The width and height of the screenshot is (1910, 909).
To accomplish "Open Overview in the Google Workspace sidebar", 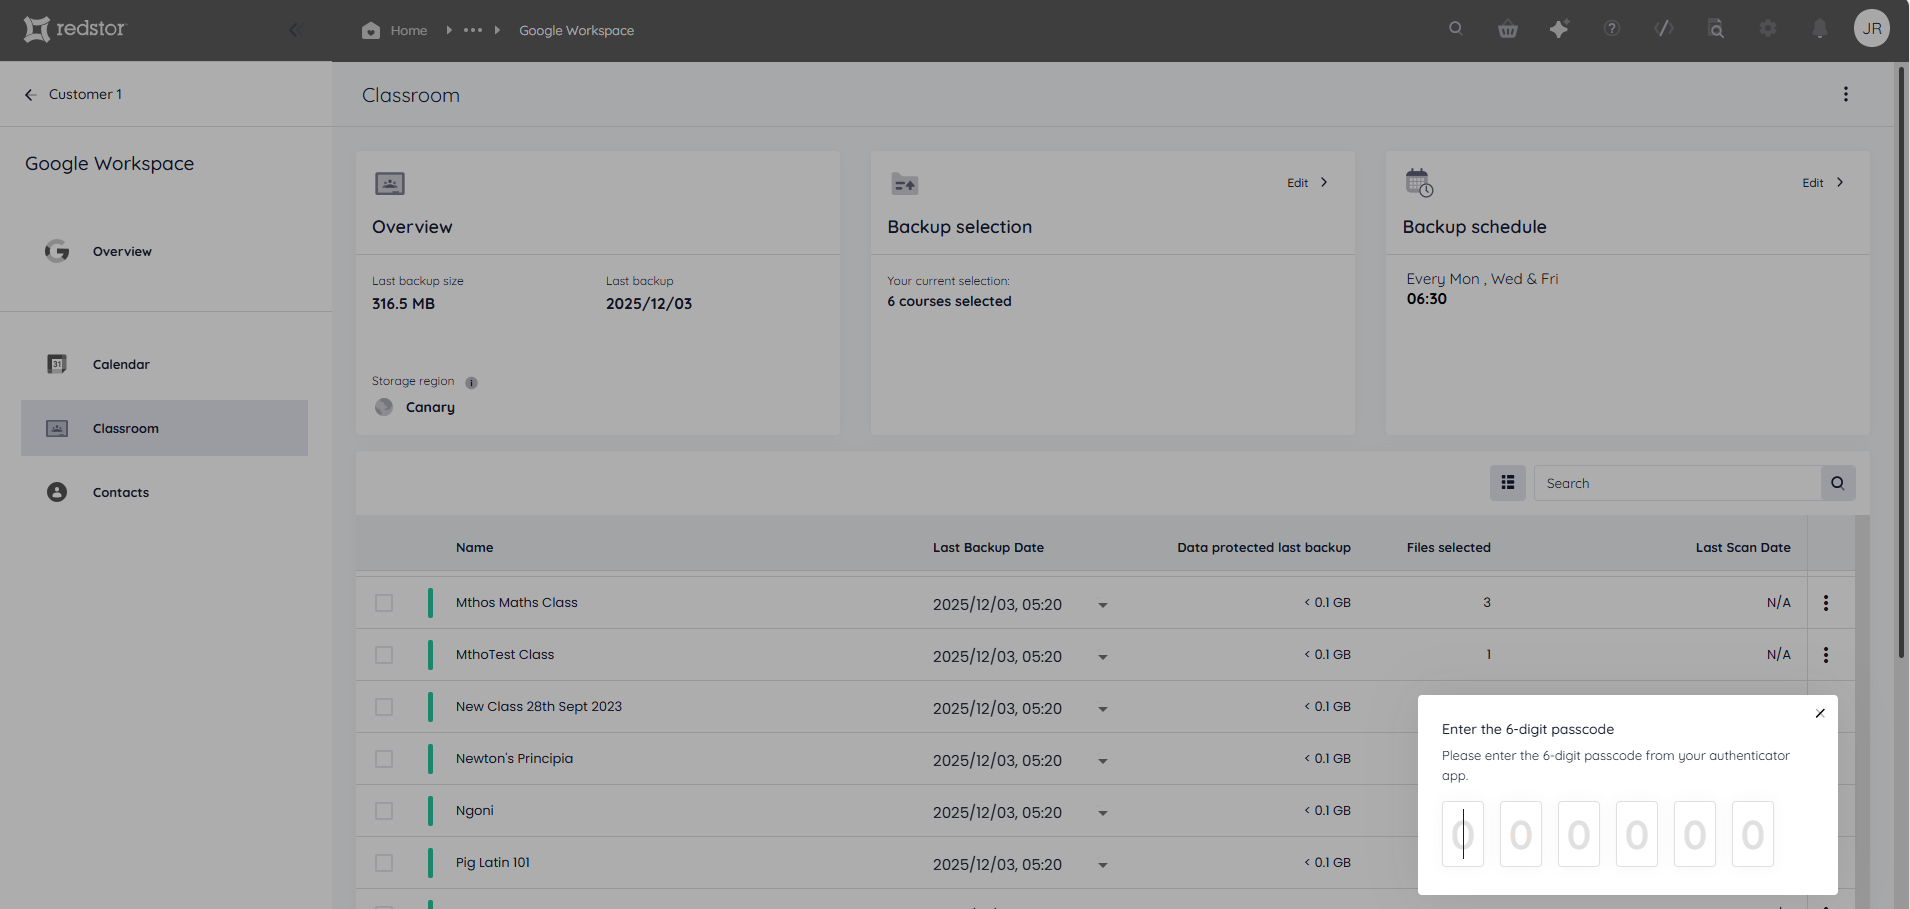I will pos(164,251).
